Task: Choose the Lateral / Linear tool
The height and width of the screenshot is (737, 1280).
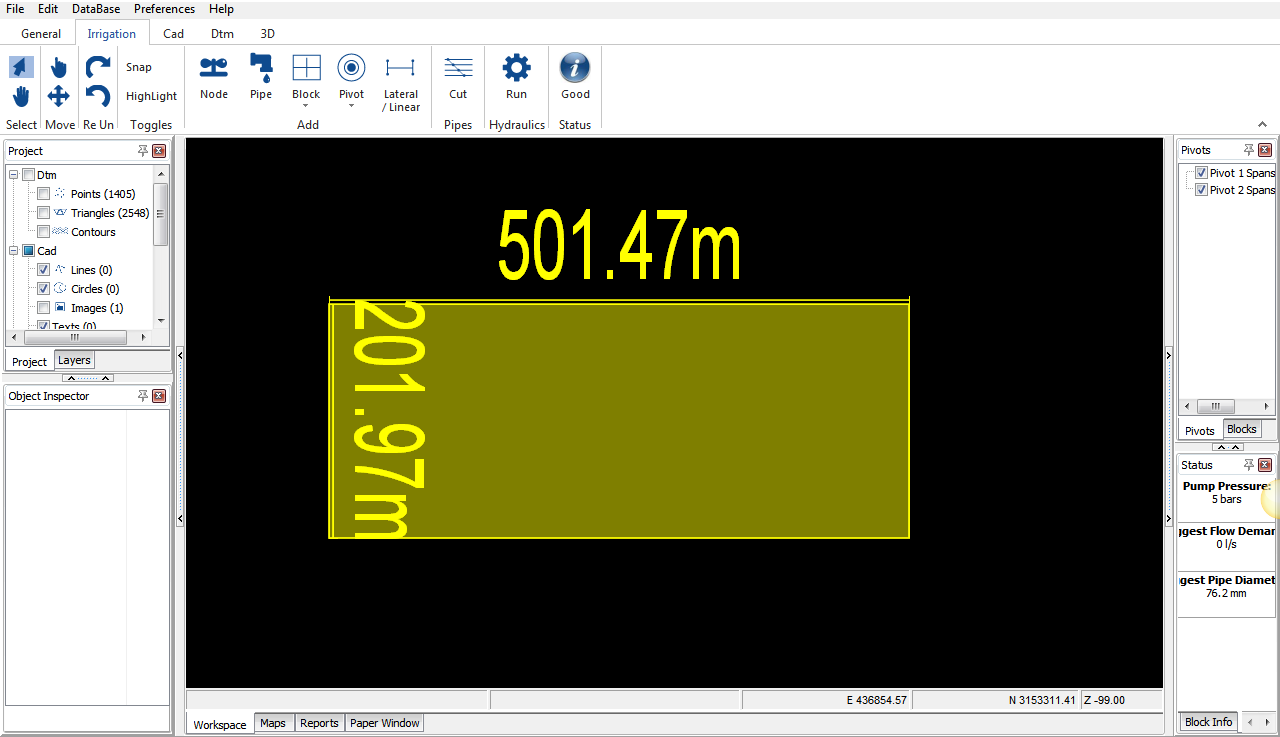Action: 401,68
